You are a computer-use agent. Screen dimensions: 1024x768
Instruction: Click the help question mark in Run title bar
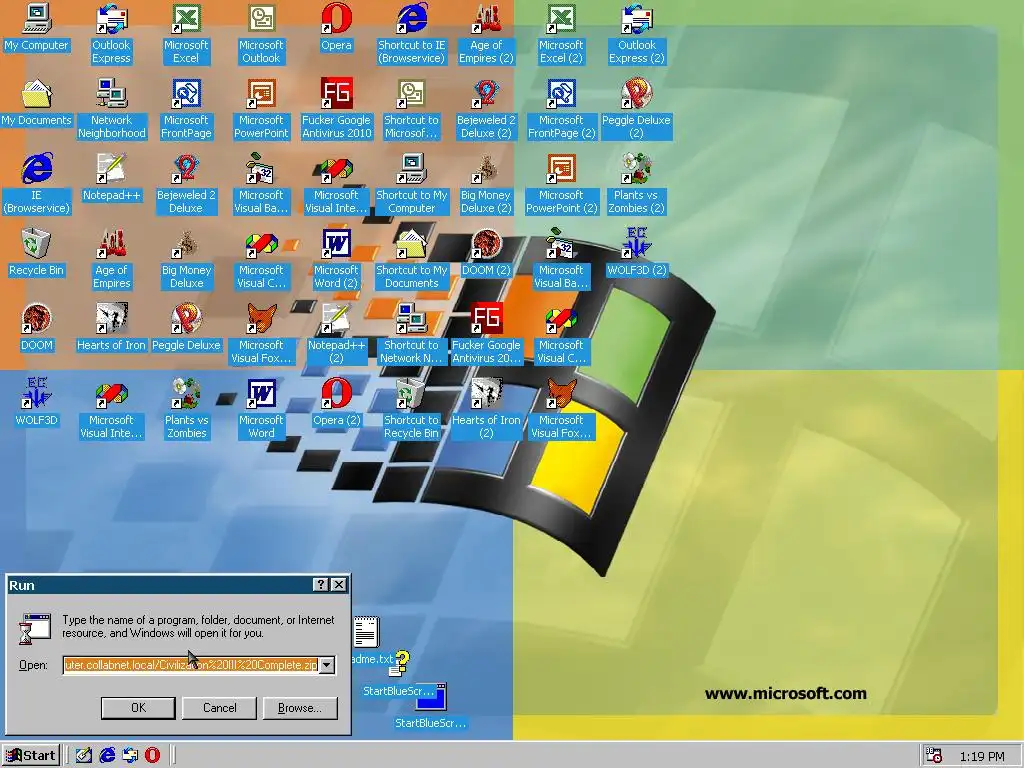tap(321, 584)
